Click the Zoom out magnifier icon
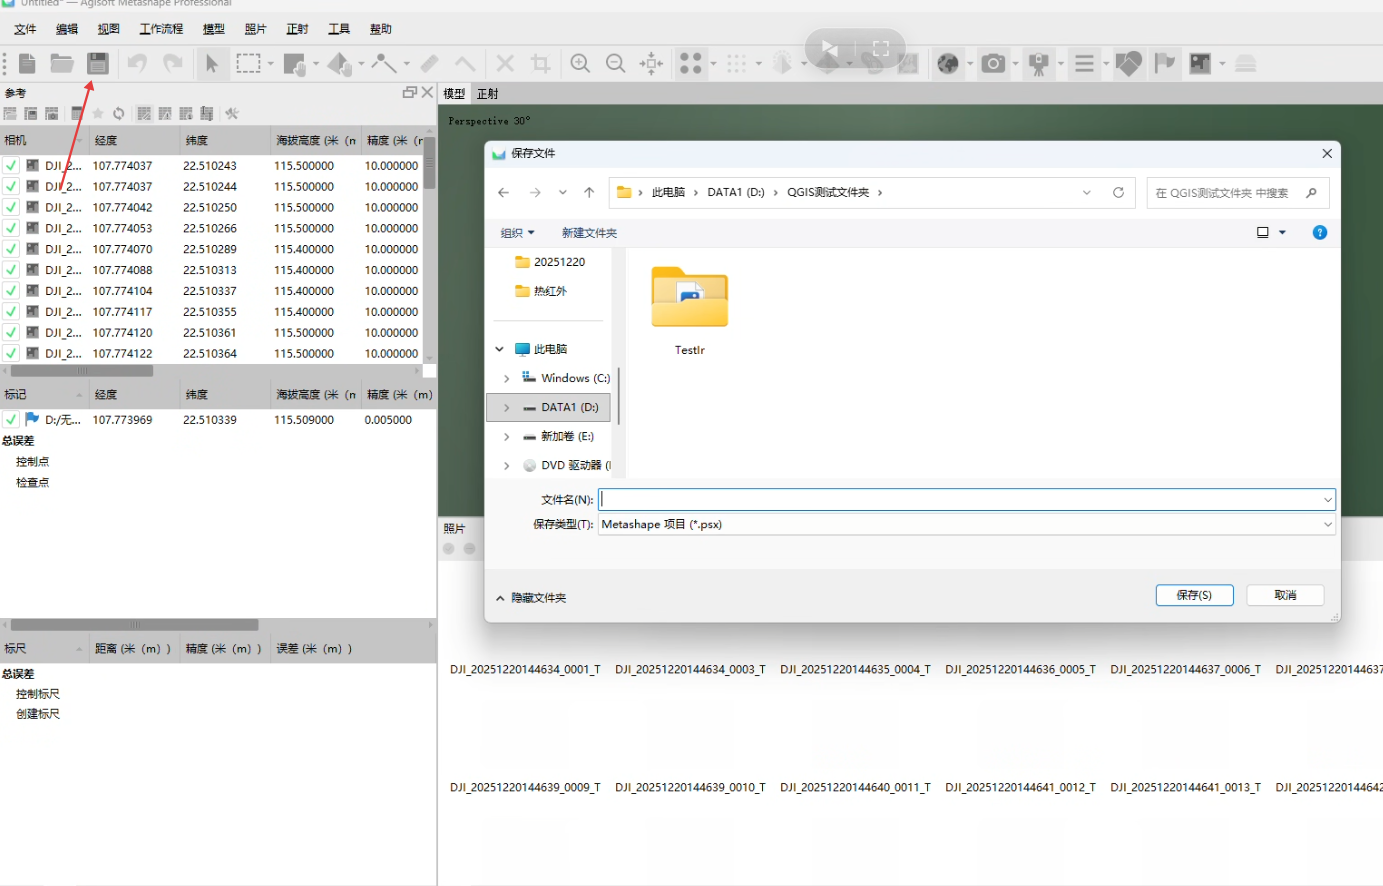Viewport: 1383px width, 886px height. tap(616, 64)
